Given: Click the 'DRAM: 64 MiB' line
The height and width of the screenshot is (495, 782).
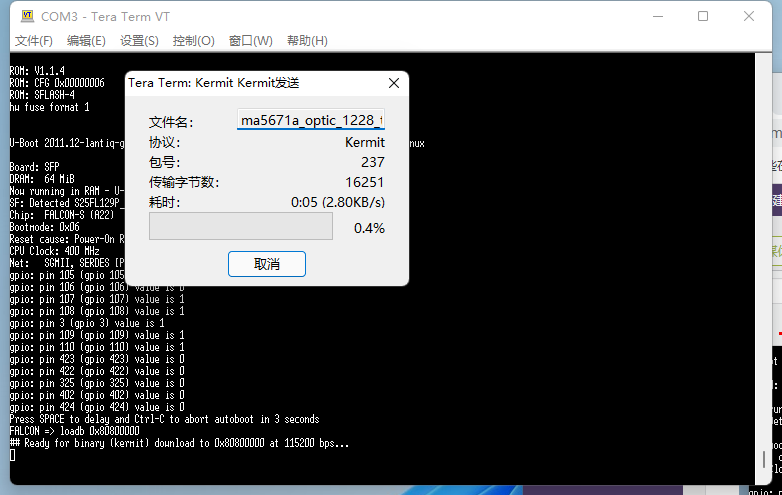Looking at the screenshot, I should coord(42,179).
